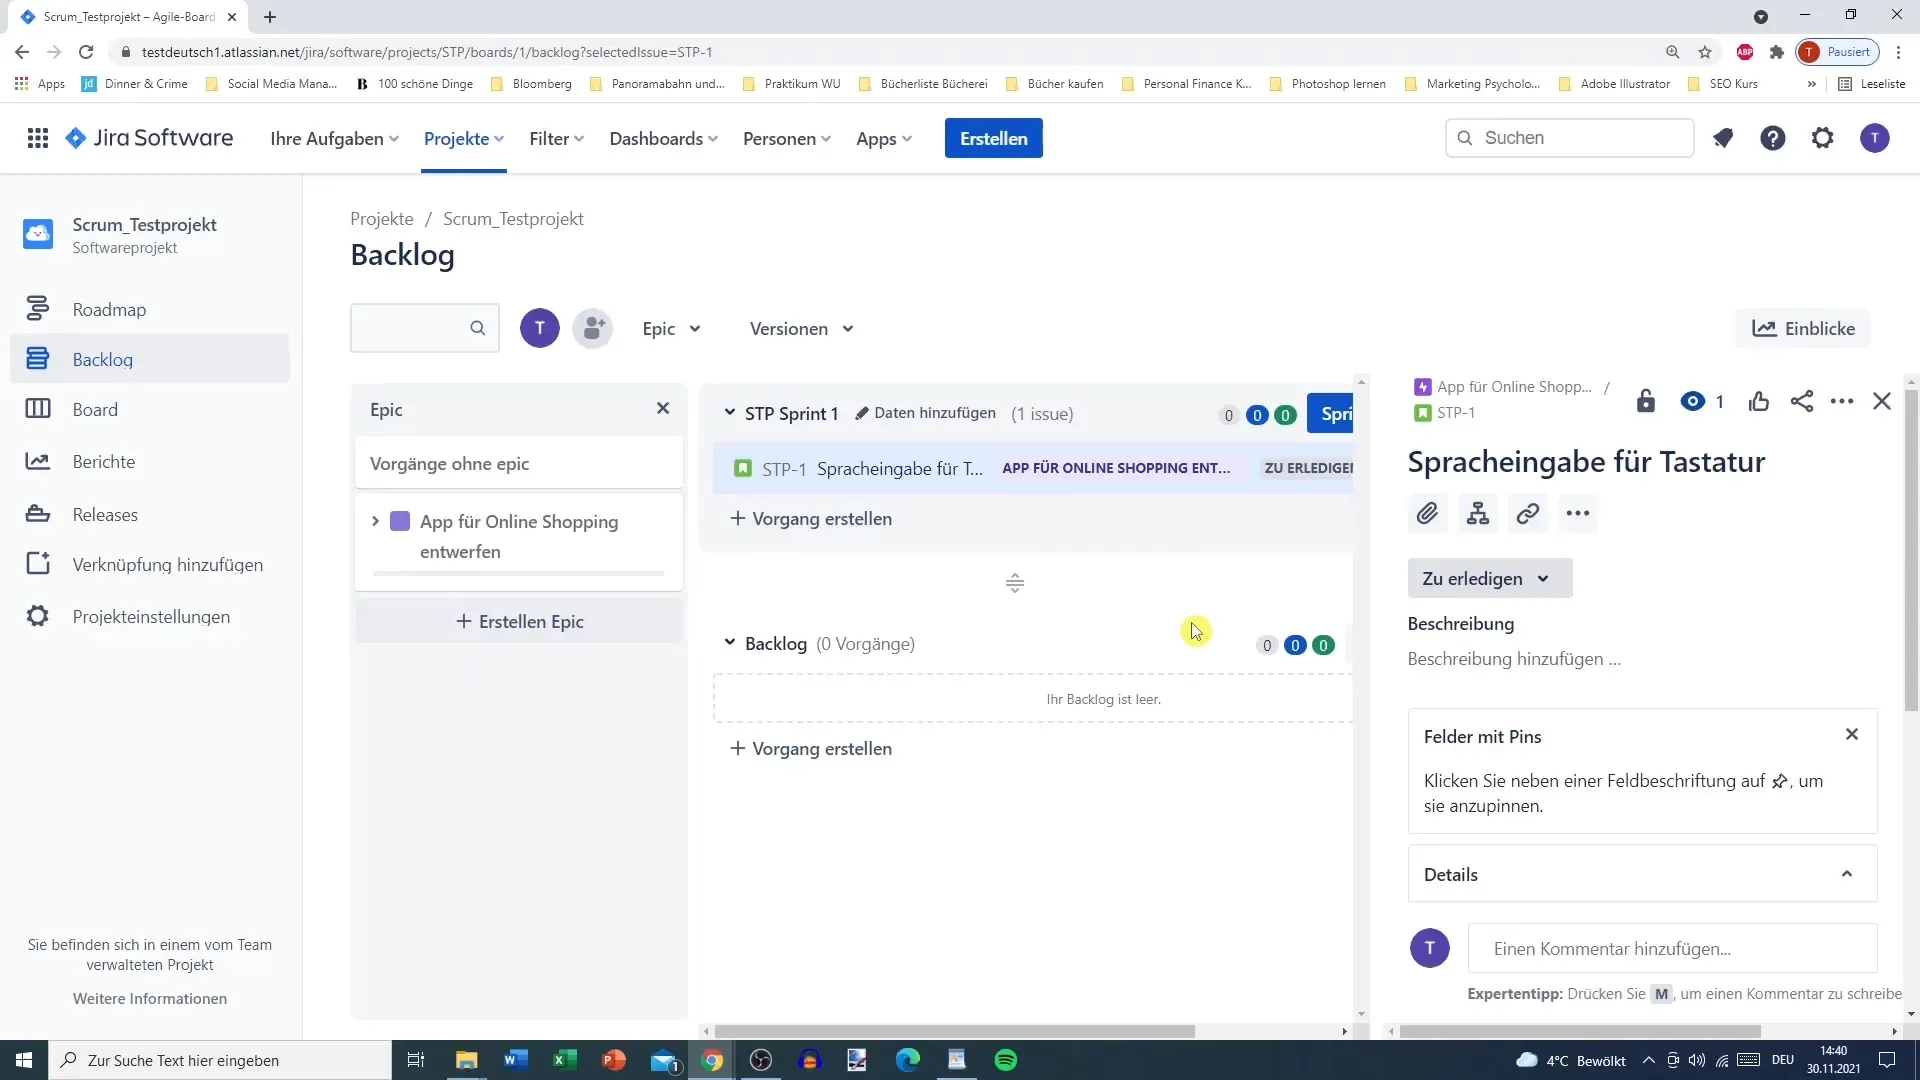Open Word from the taskbar

(516, 1060)
